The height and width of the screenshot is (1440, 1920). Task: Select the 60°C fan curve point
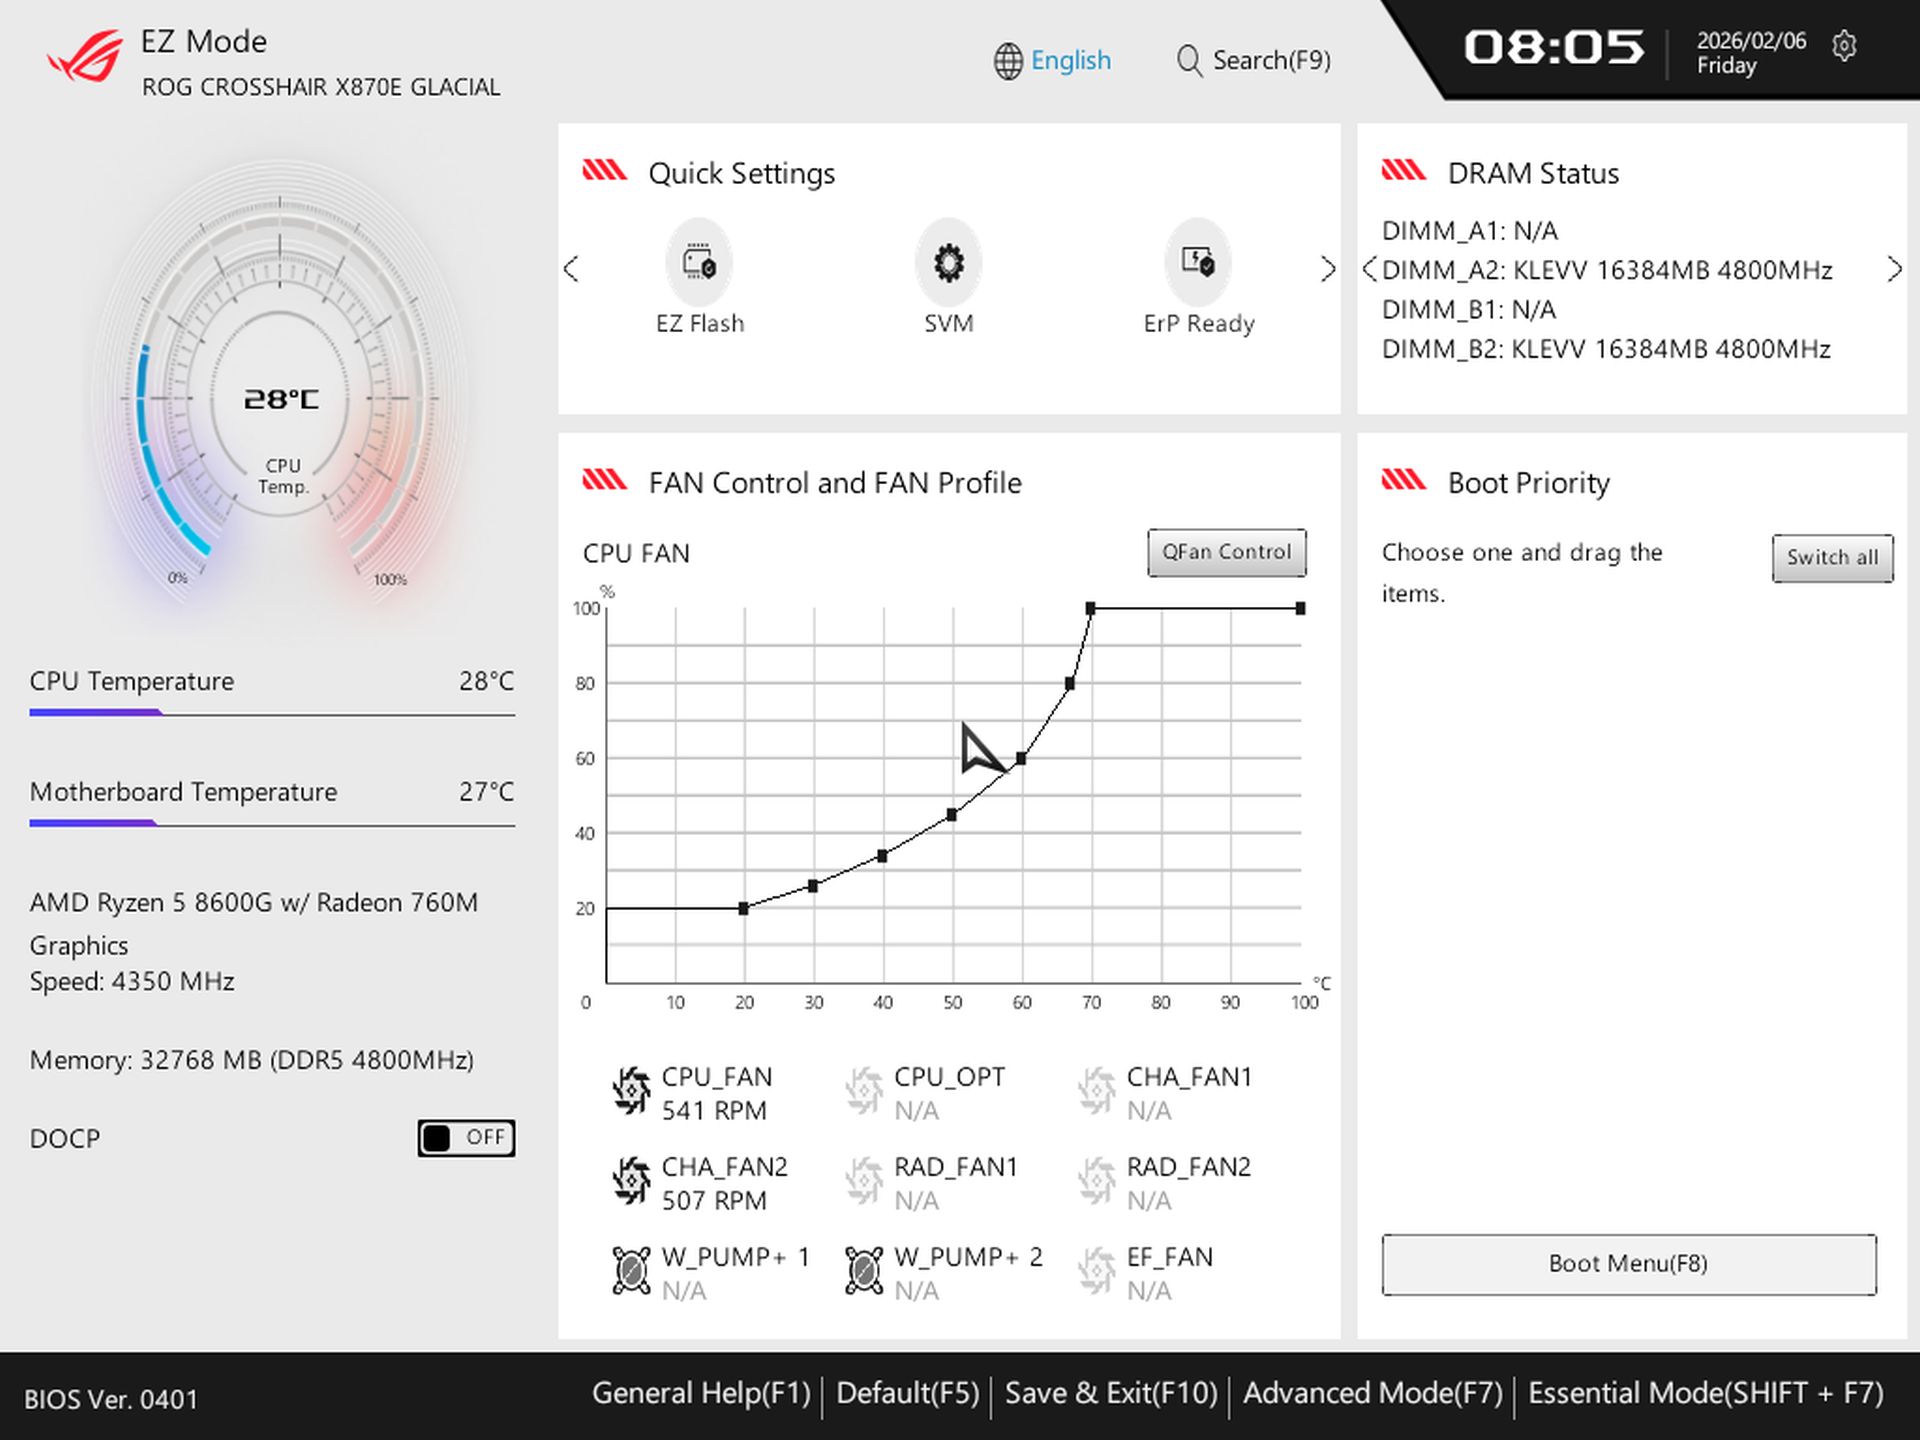coord(1021,759)
